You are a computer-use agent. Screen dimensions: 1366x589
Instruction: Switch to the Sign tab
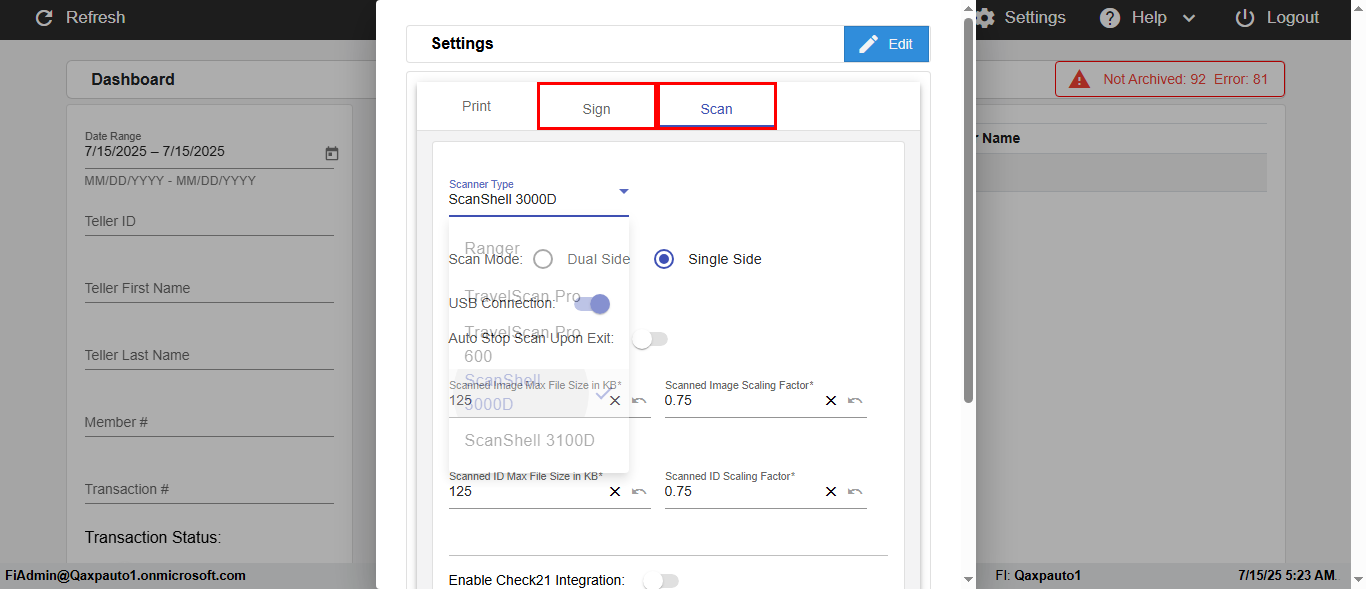point(597,107)
